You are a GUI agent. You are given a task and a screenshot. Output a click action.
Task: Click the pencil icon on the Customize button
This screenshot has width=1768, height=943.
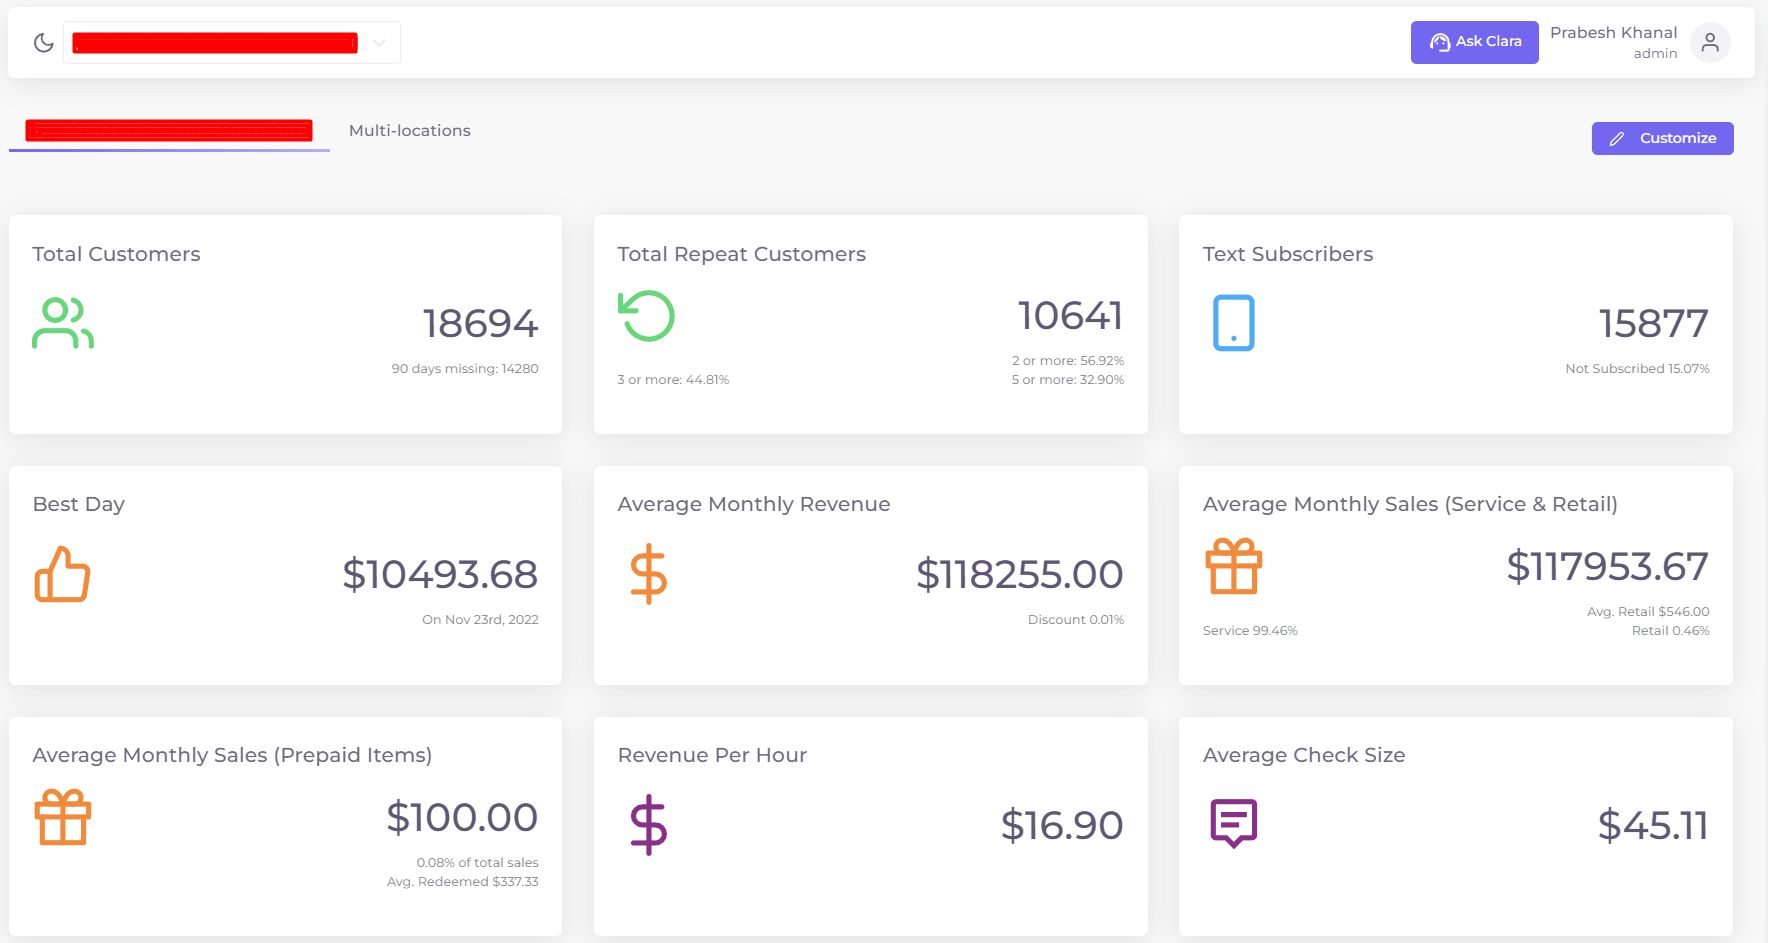click(1618, 138)
